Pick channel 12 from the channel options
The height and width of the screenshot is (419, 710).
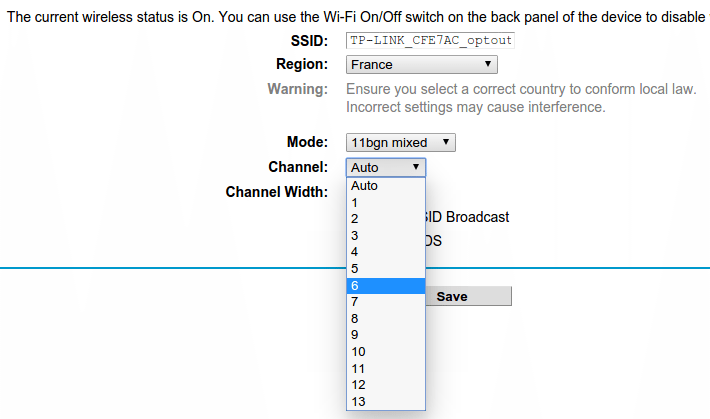[386, 385]
